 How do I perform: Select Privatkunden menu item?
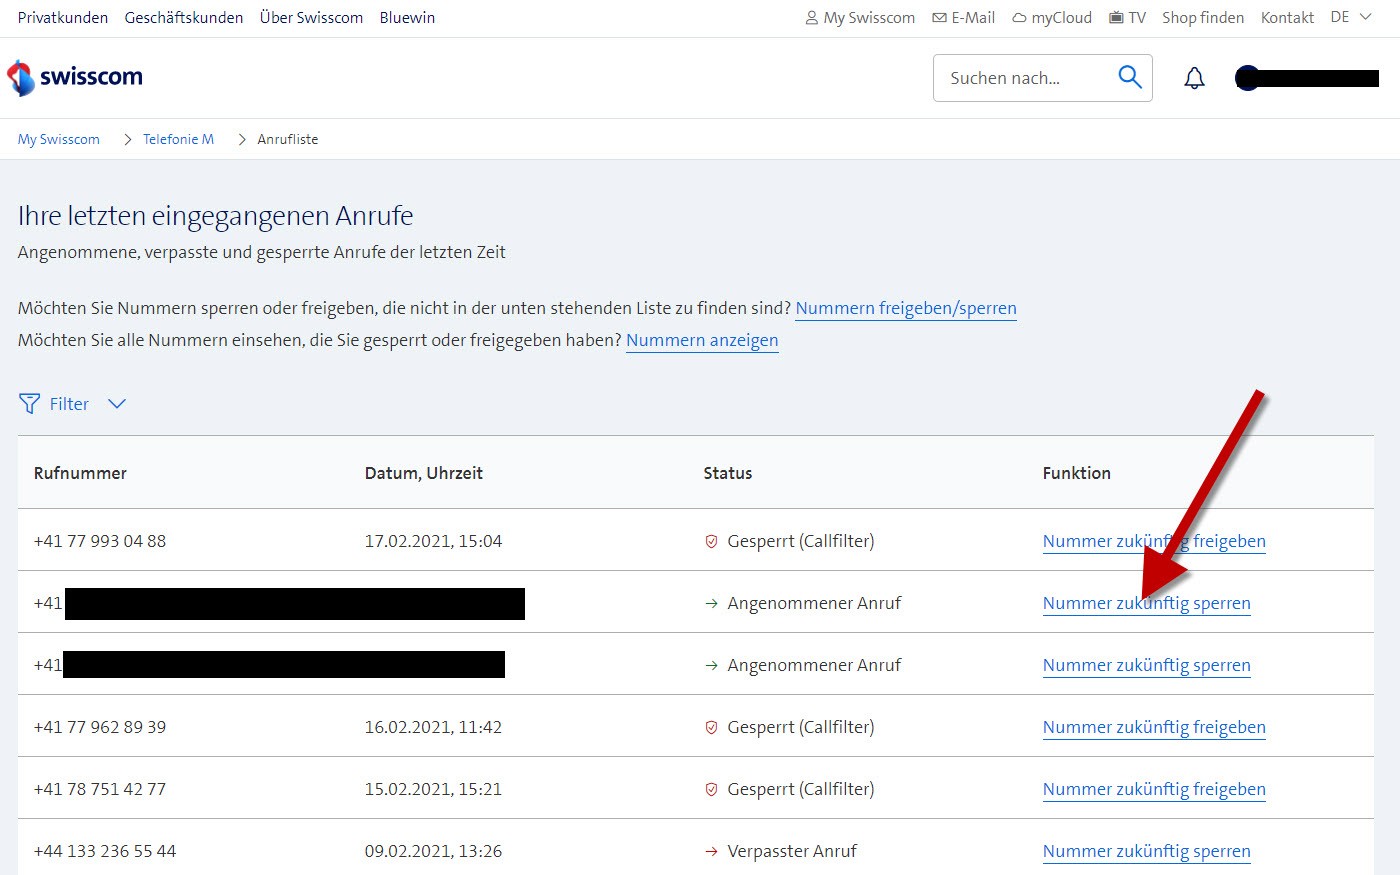63,18
